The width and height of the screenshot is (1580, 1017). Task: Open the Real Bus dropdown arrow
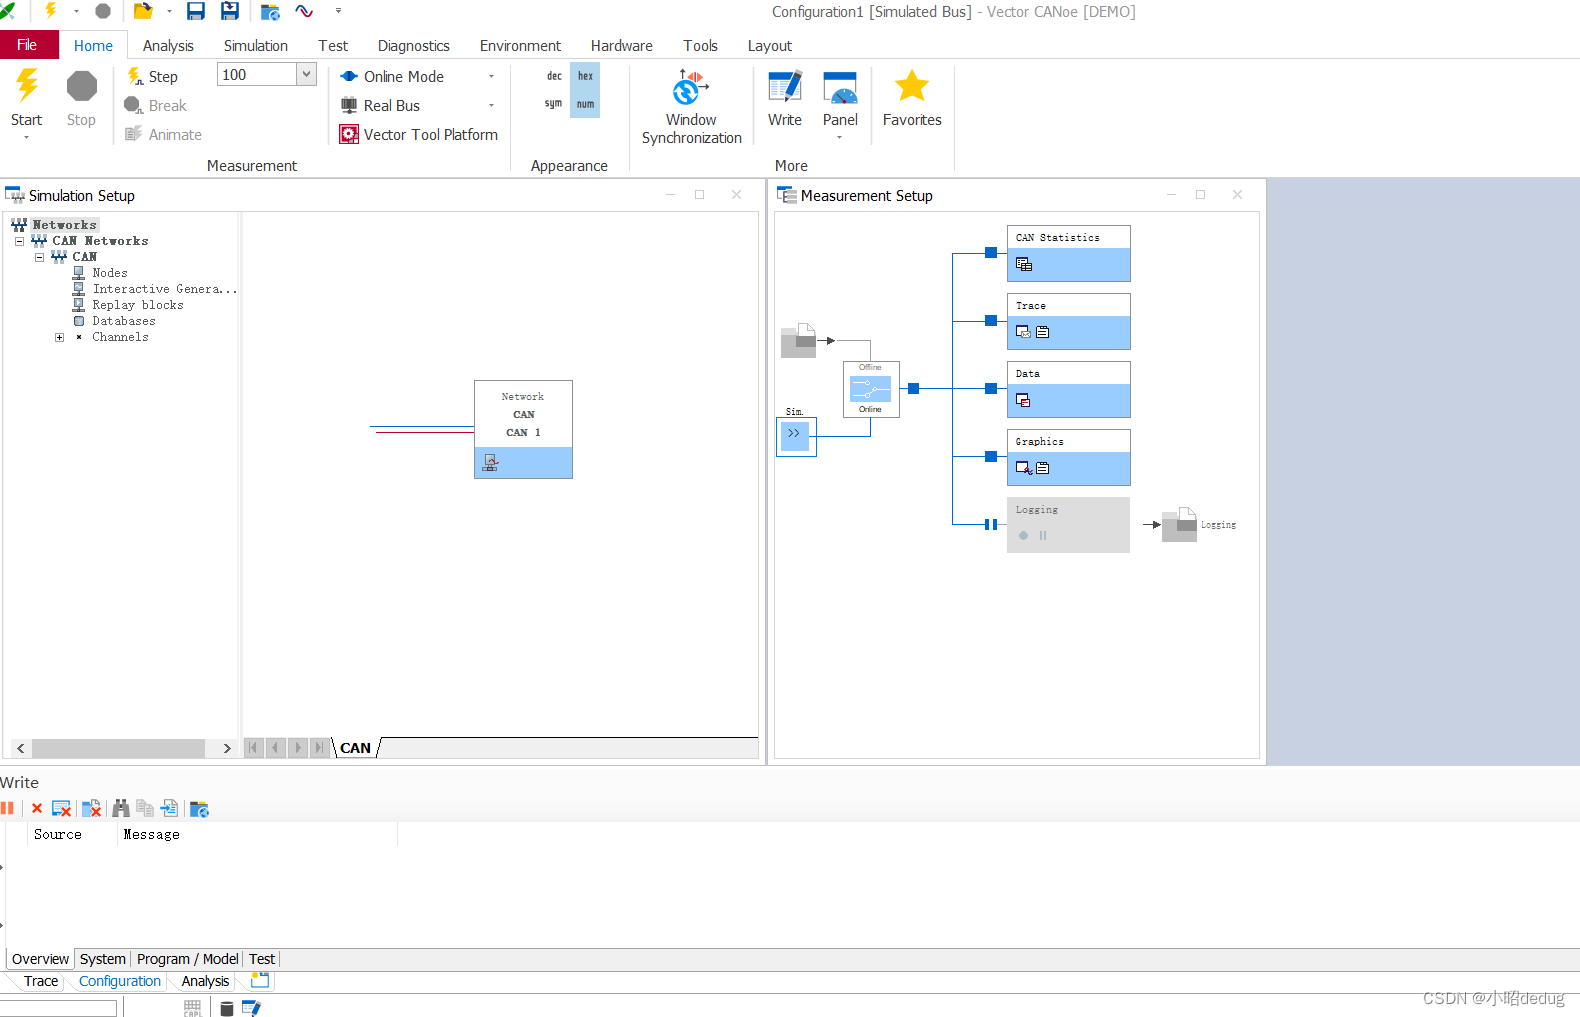[491, 106]
